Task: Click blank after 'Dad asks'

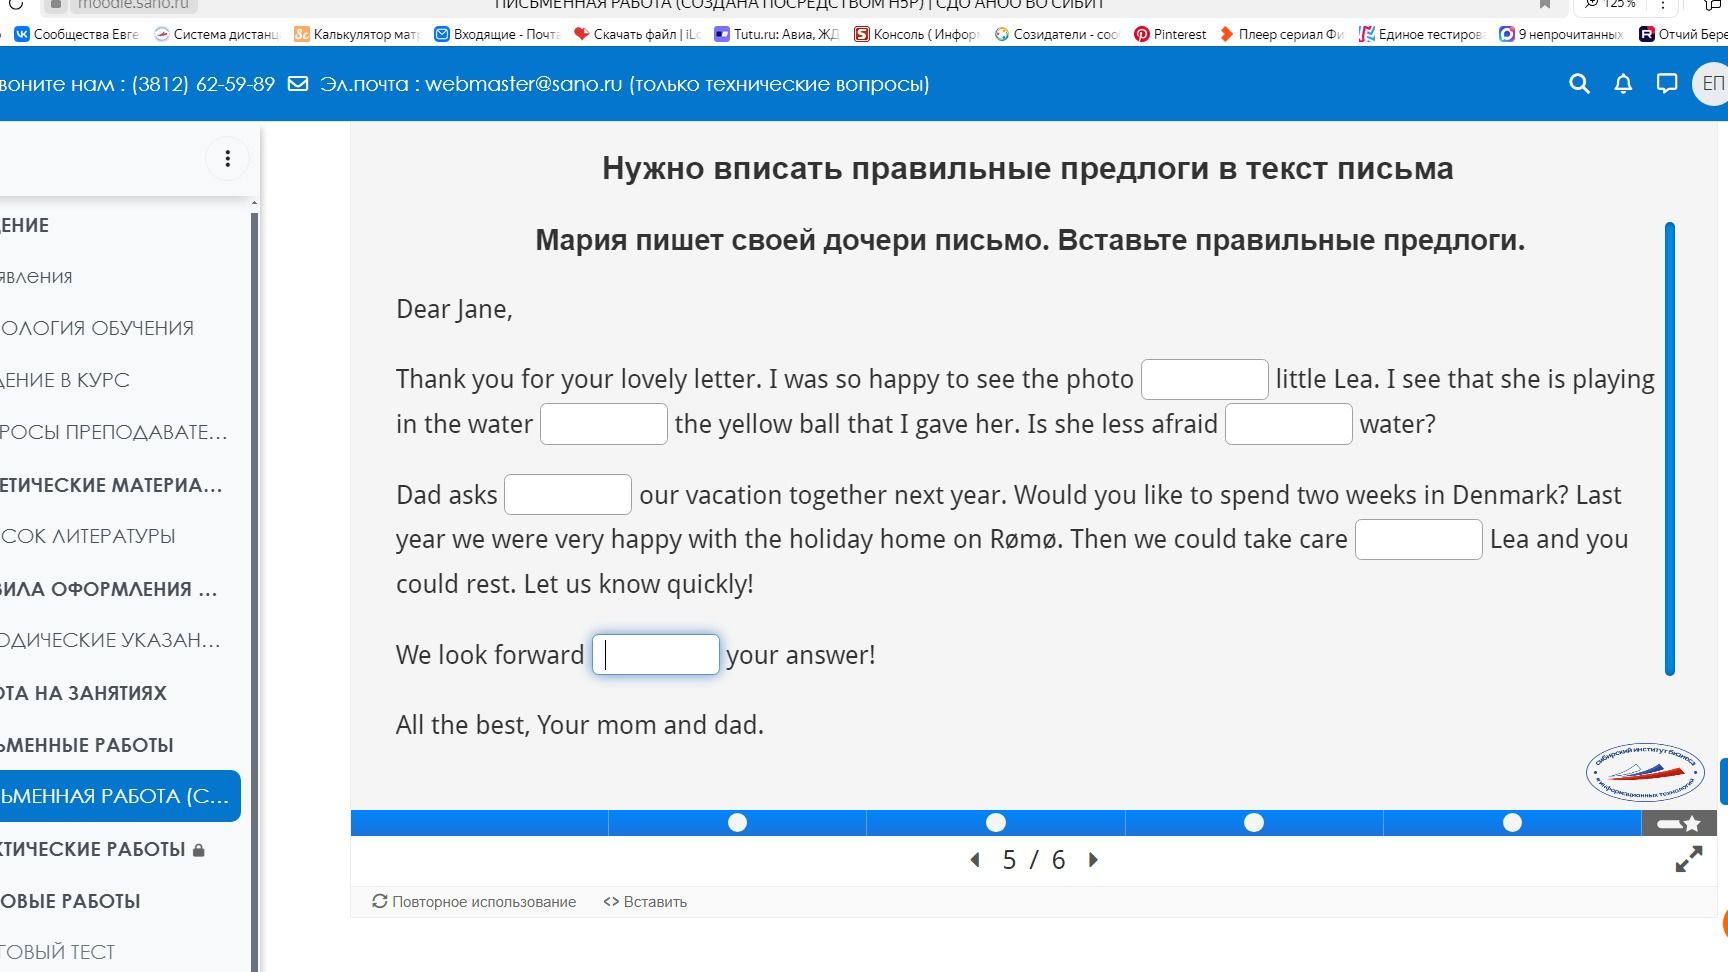Action: pyautogui.click(x=568, y=495)
